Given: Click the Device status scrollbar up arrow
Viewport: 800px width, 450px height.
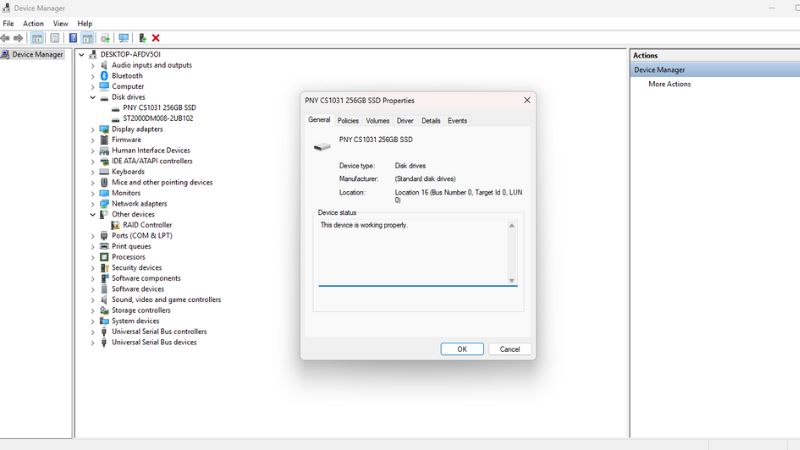Looking at the screenshot, I should point(512,226).
